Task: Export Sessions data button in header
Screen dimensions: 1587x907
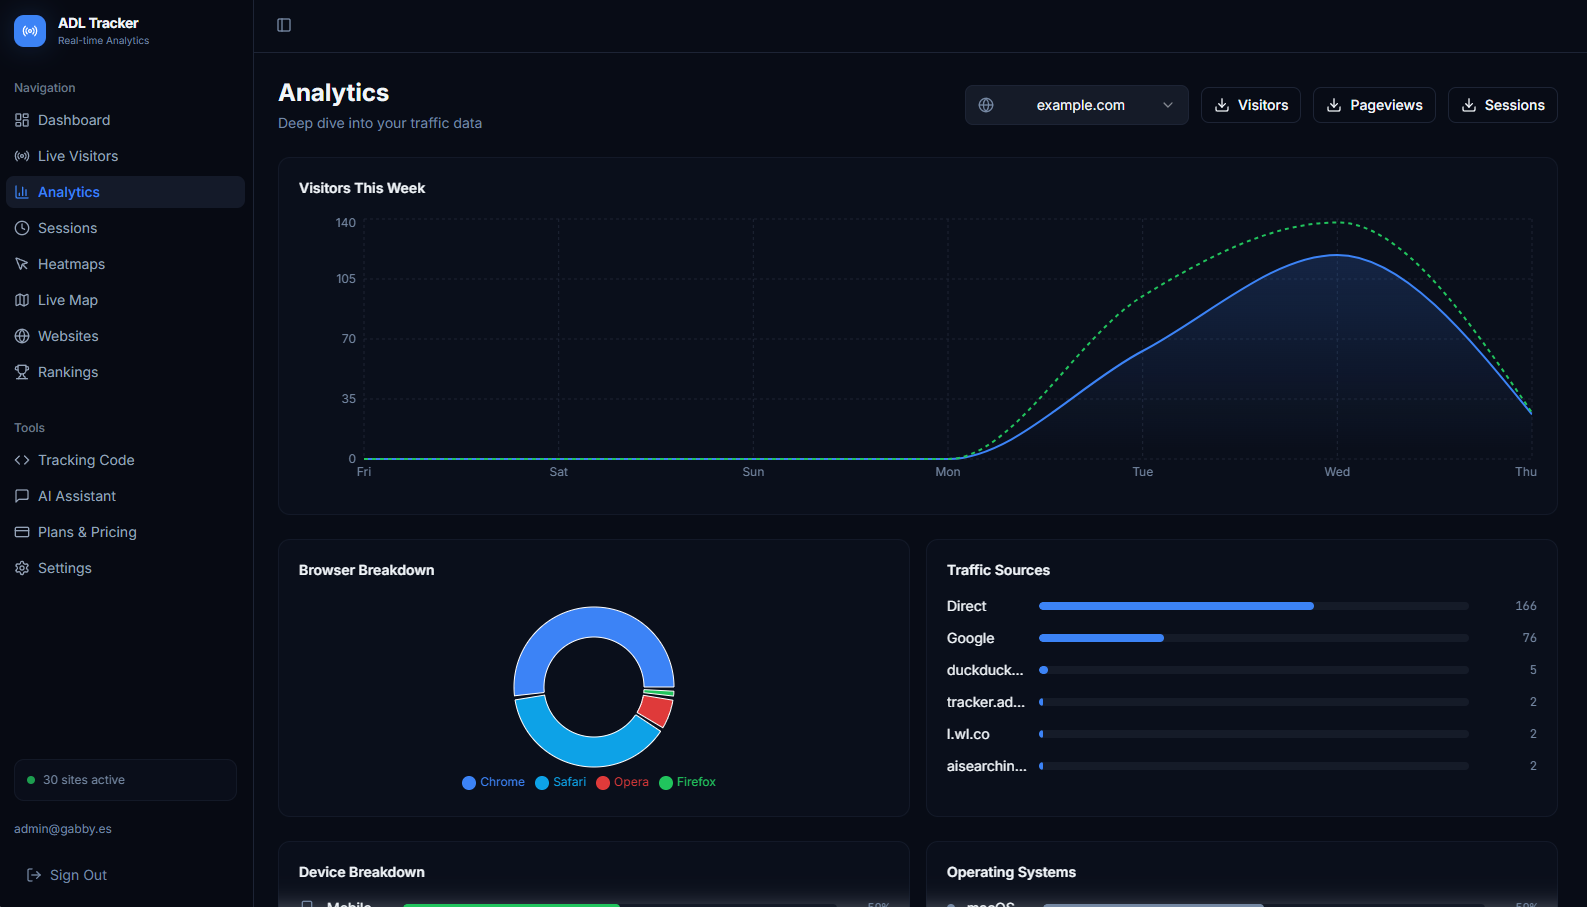Action: coord(1503,105)
